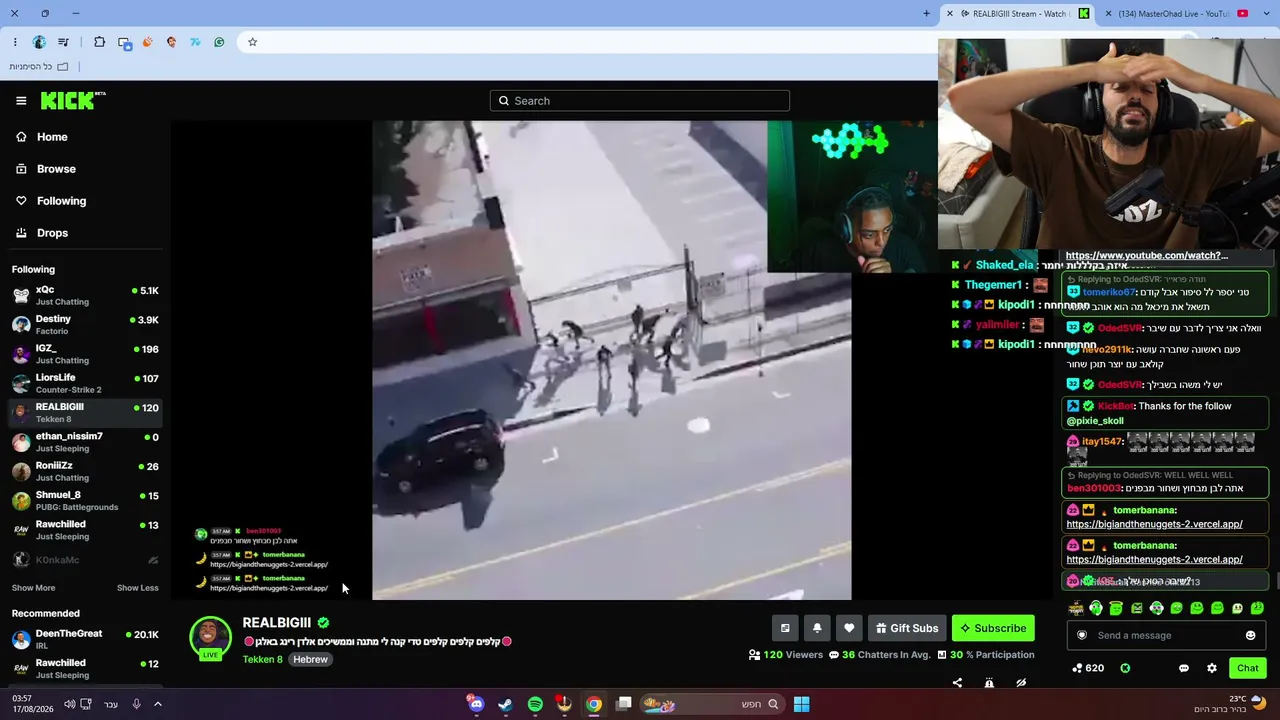Screen dimensions: 1280x720
Task: Toggle the notification bell for REALBIGIII
Action: 817,628
